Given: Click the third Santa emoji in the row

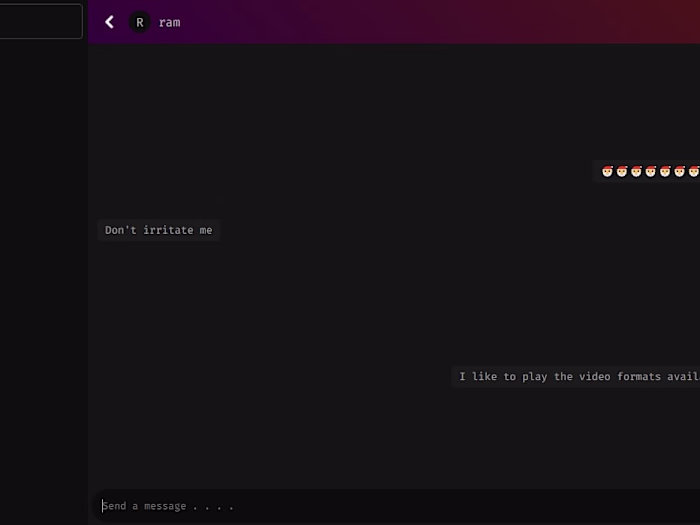Looking at the screenshot, I should (x=636, y=171).
